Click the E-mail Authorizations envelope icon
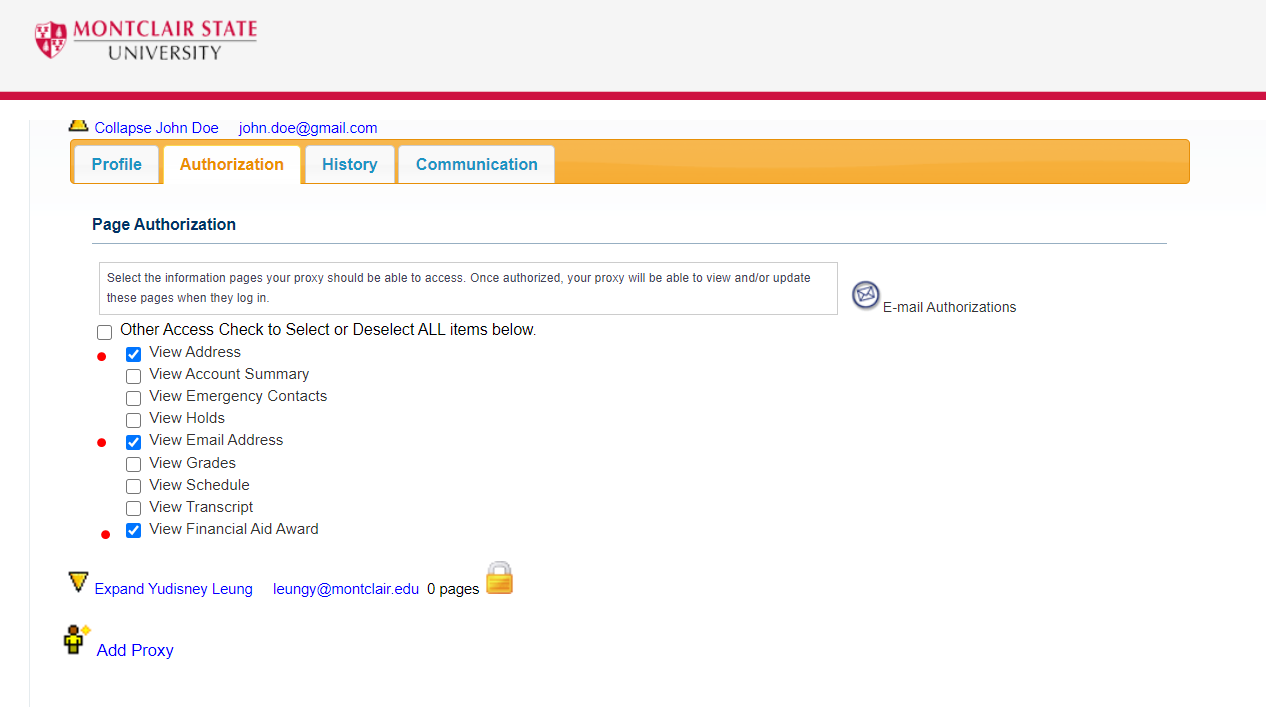 pyautogui.click(x=865, y=295)
